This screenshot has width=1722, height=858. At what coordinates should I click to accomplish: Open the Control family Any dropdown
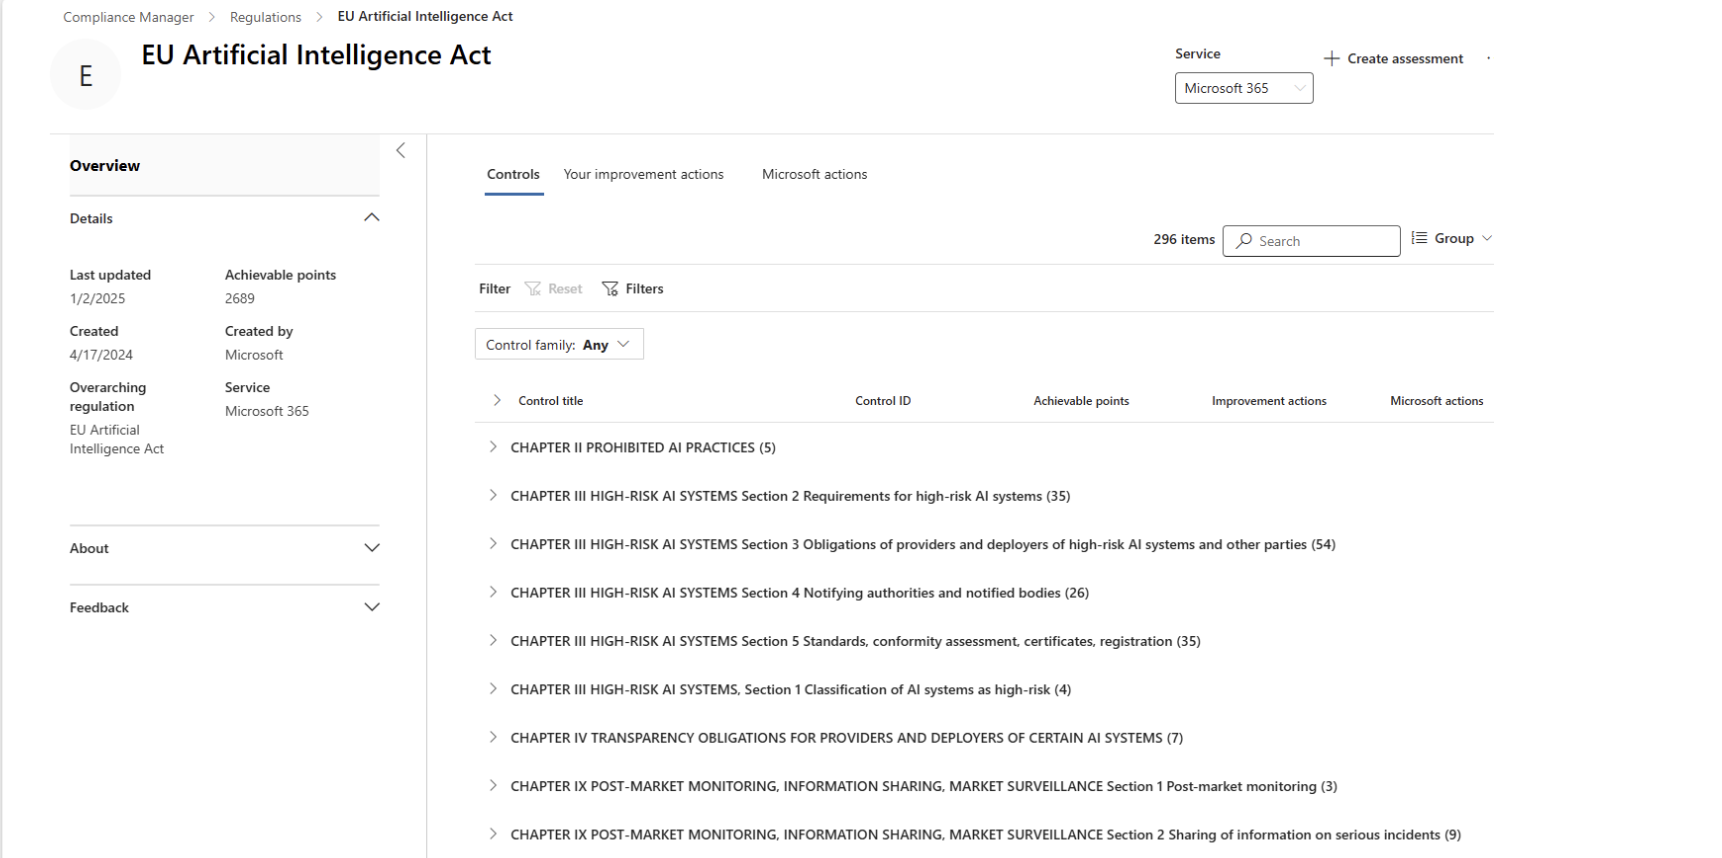pyautogui.click(x=559, y=344)
